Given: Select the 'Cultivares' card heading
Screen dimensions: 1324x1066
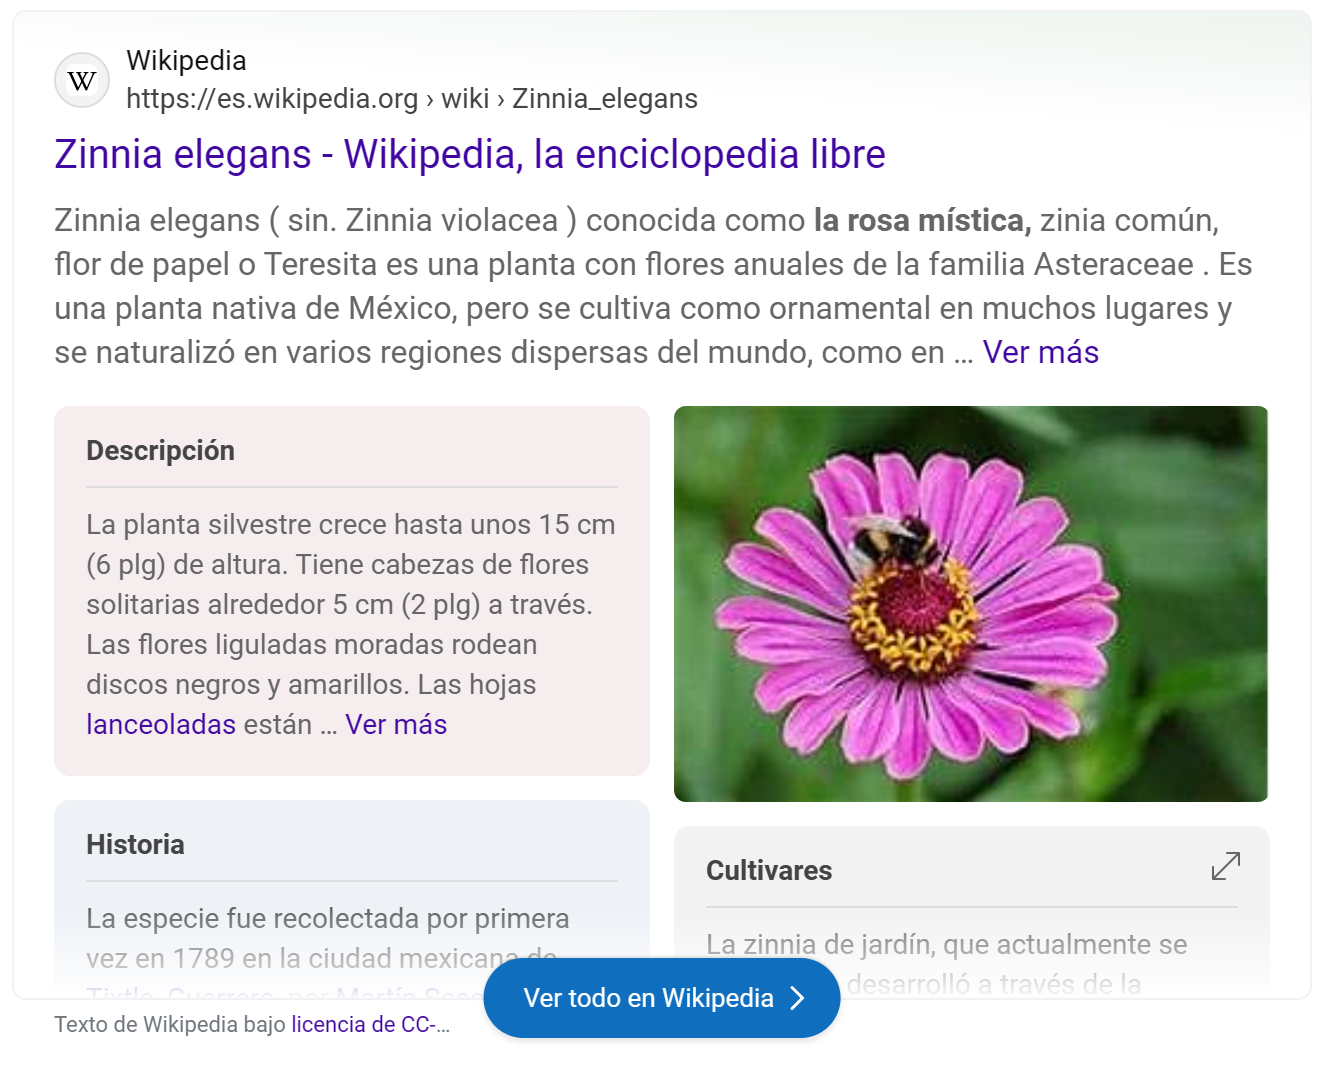Looking at the screenshot, I should coord(768,871).
